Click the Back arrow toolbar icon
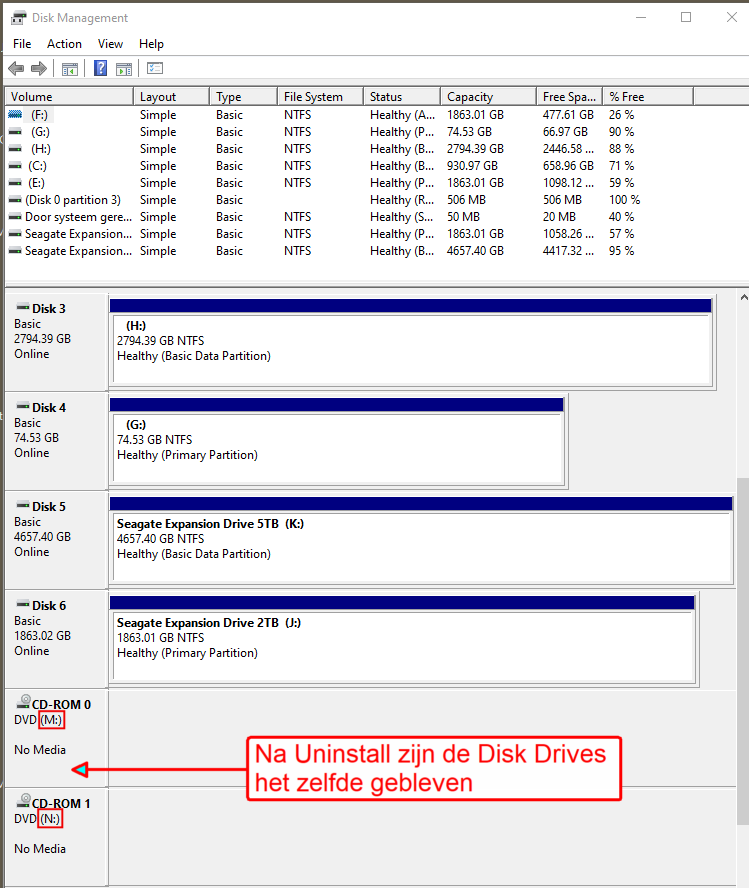This screenshot has width=749, height=888. click(16, 69)
